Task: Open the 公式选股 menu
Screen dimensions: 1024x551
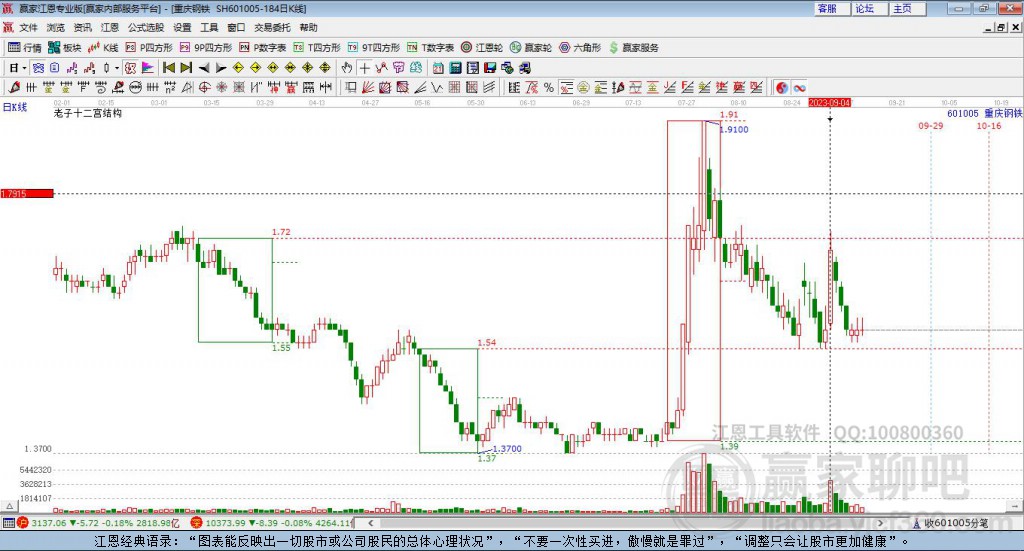Action: point(146,27)
